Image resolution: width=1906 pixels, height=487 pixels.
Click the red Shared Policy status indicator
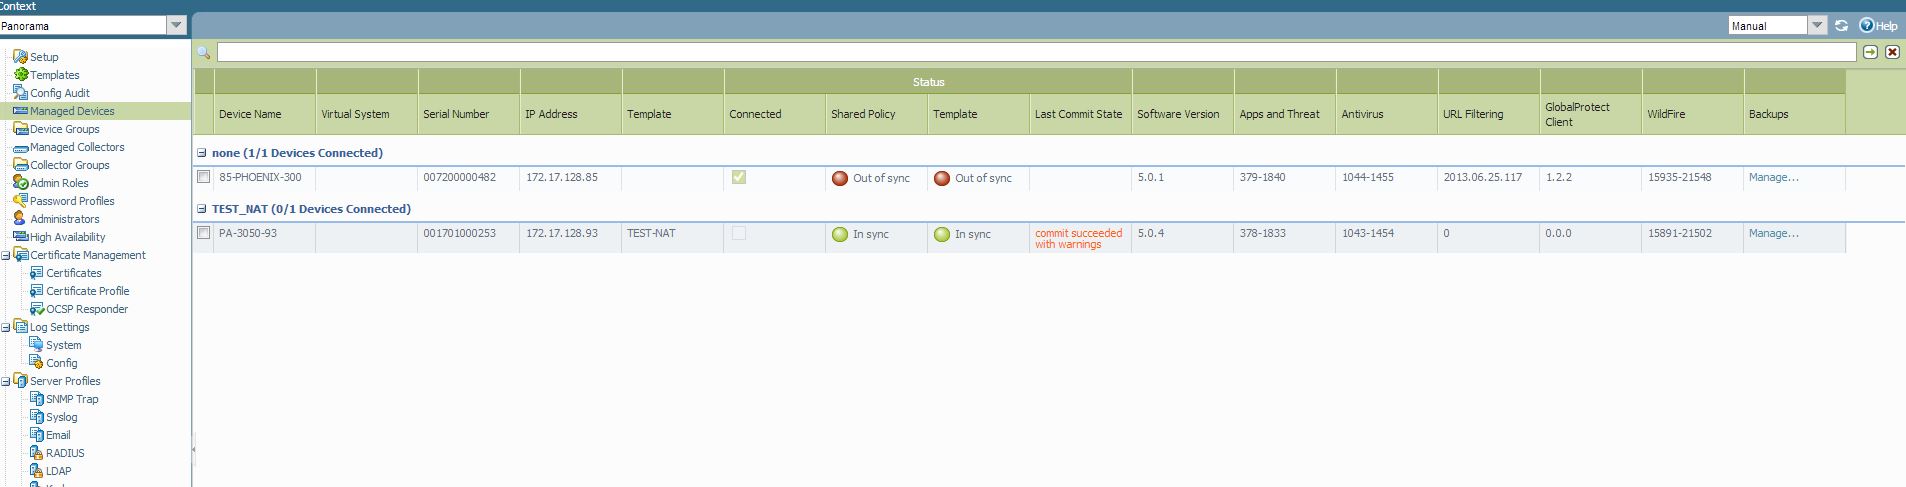click(x=840, y=178)
